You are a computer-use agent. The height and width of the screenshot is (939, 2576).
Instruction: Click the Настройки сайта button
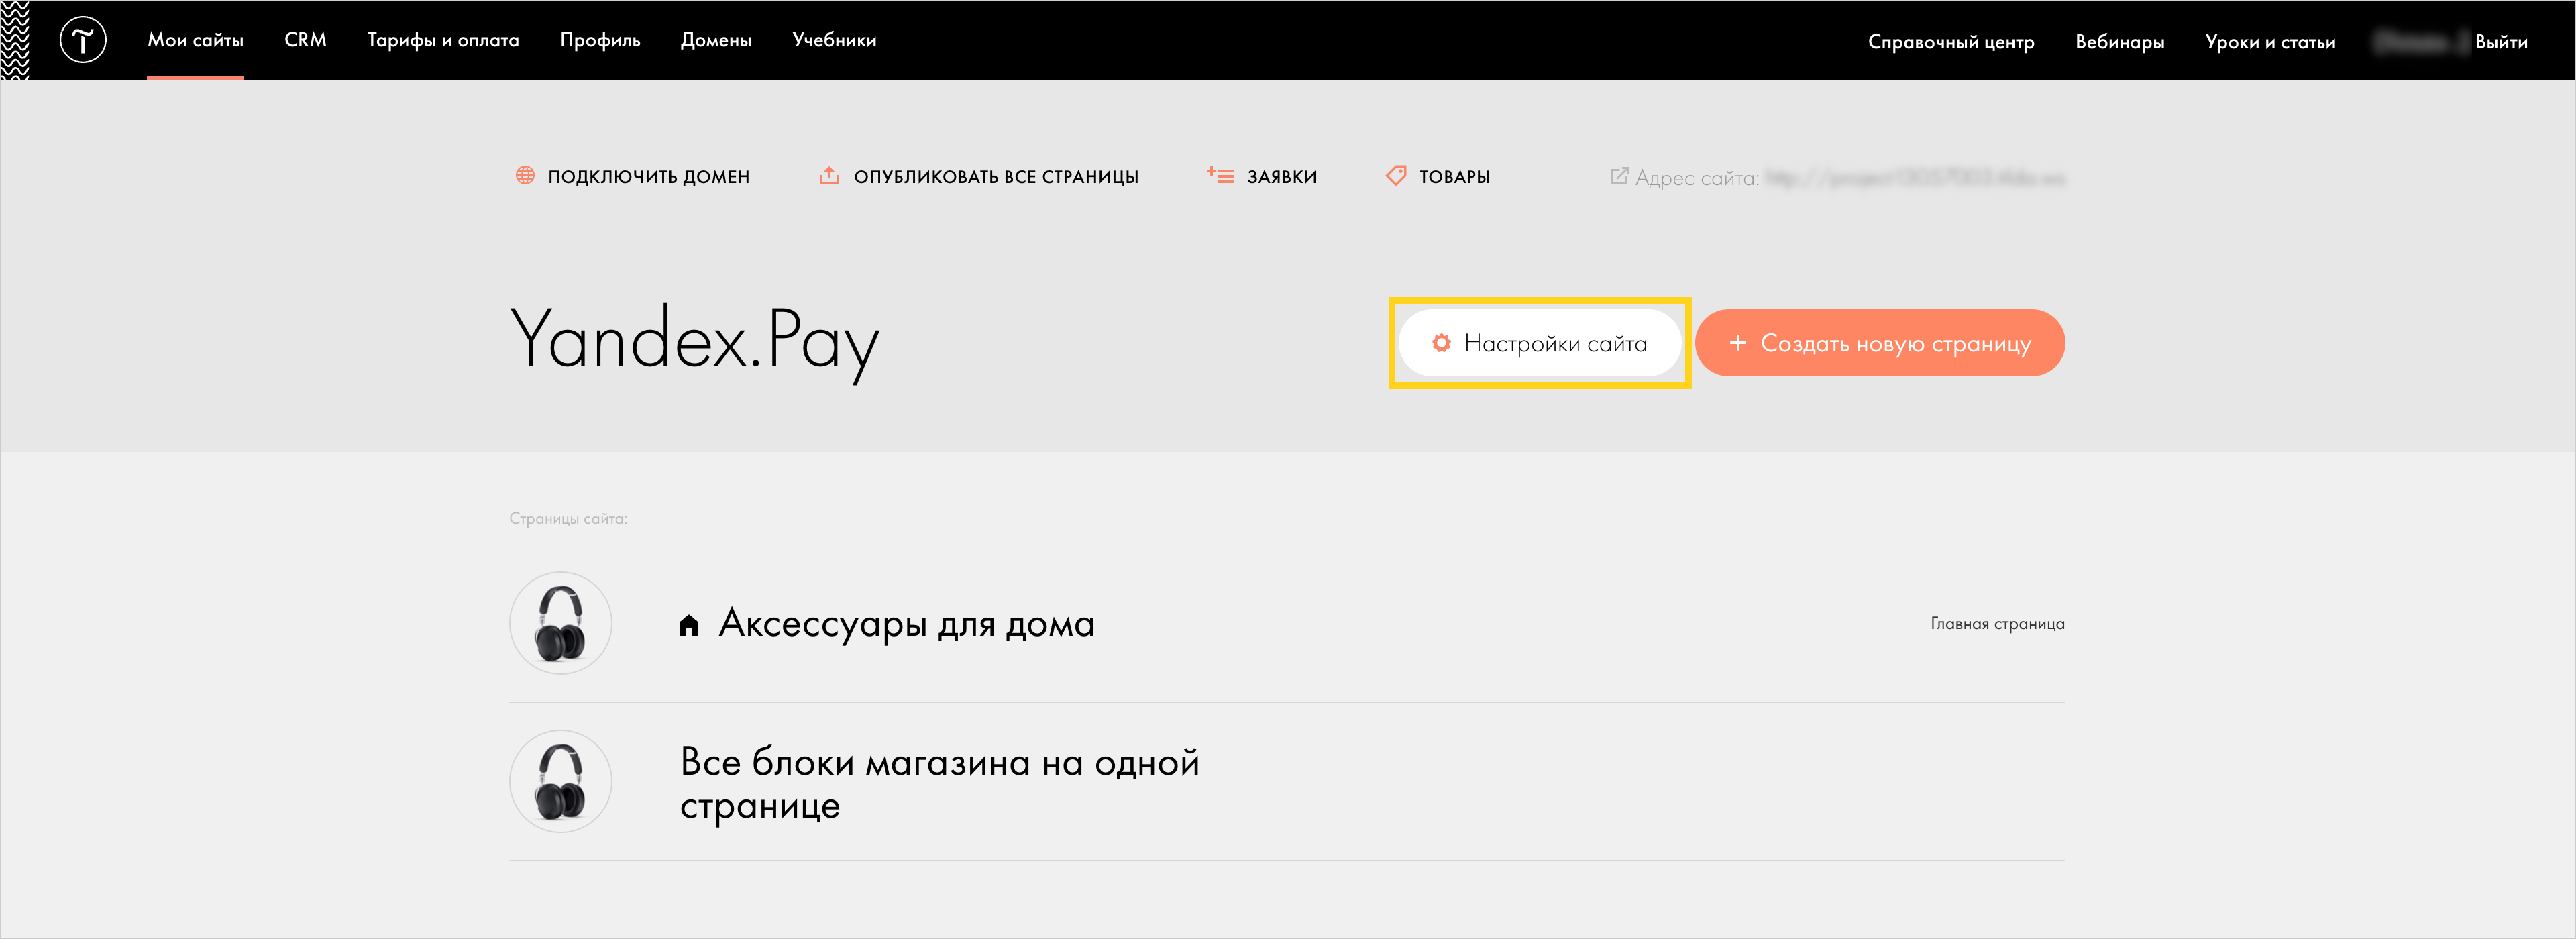tap(1540, 343)
